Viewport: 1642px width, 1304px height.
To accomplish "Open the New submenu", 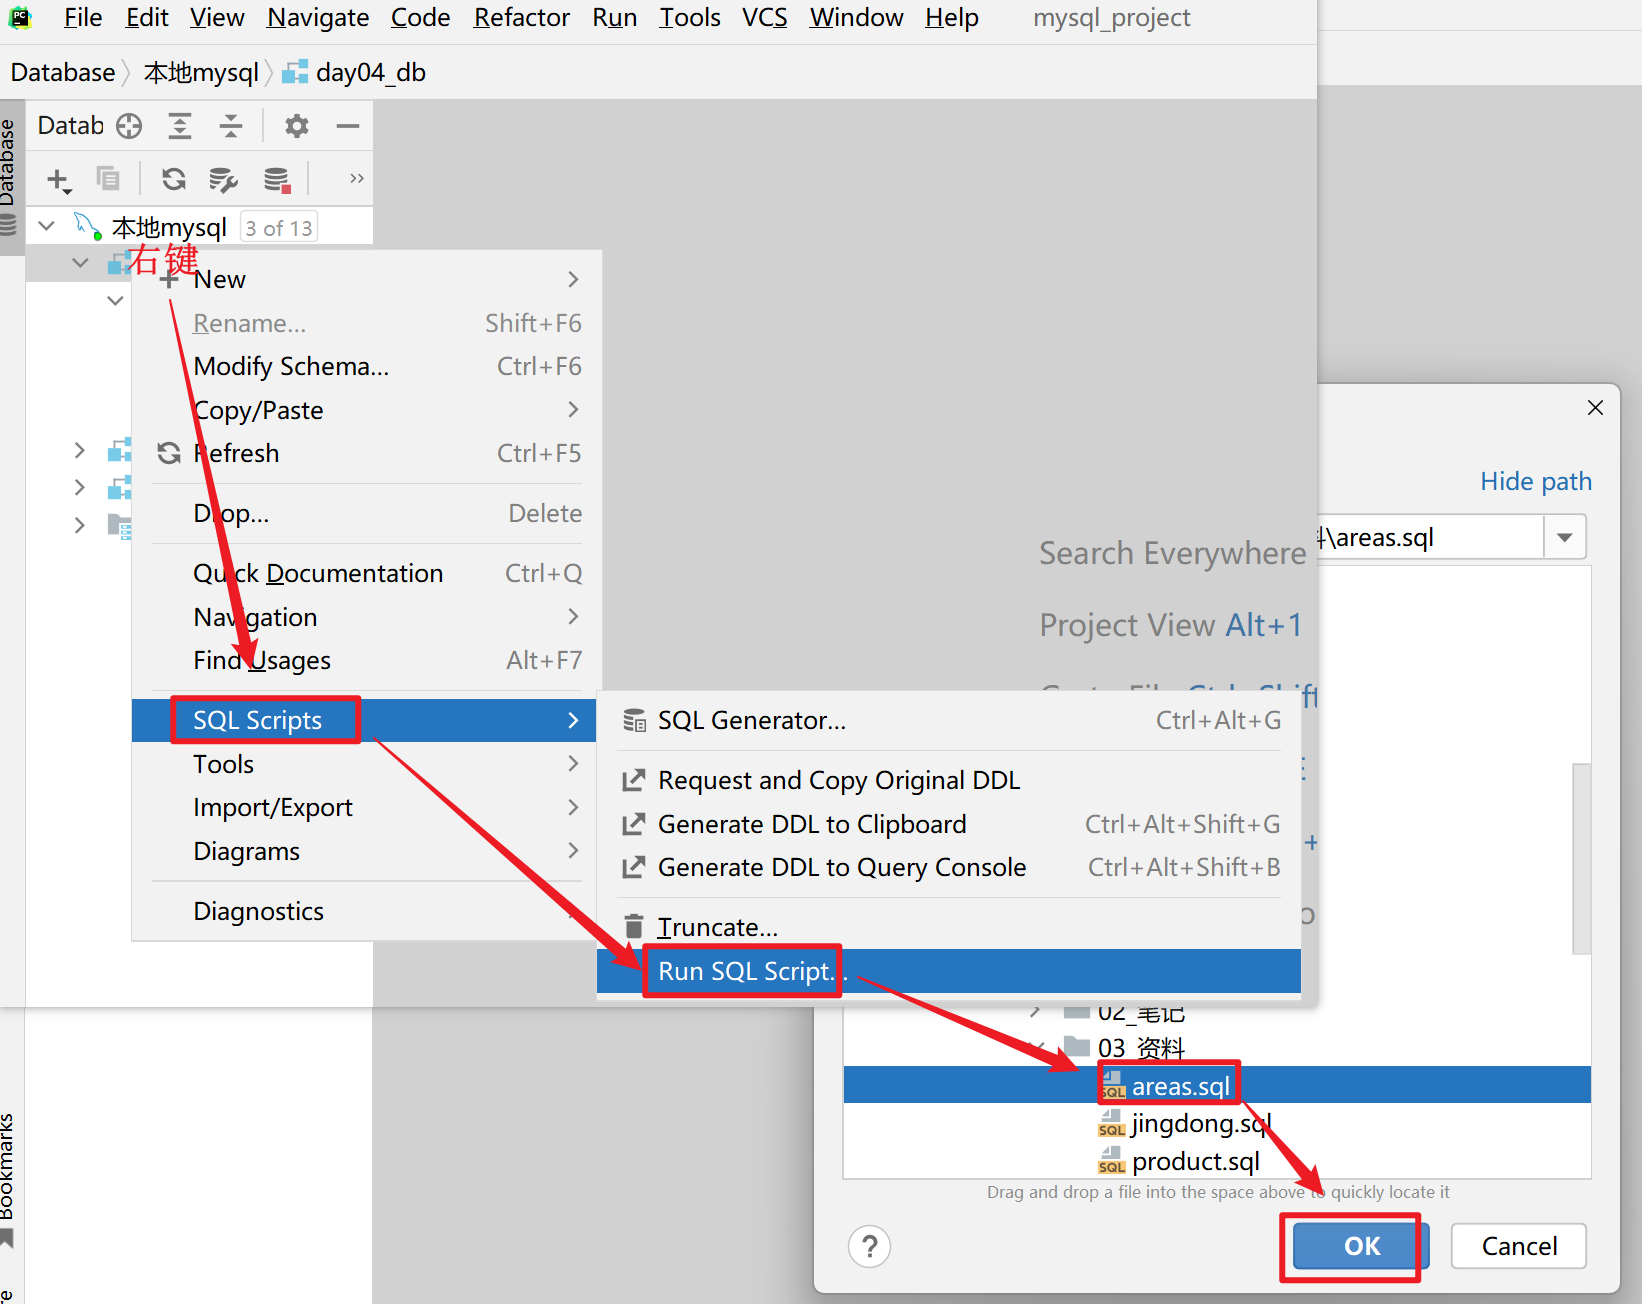I will (366, 279).
